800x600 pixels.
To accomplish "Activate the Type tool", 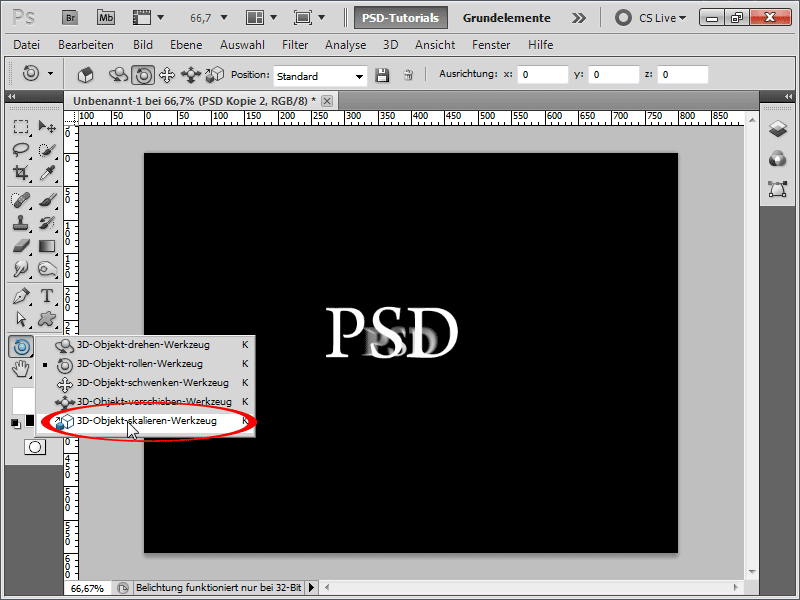I will (47, 296).
